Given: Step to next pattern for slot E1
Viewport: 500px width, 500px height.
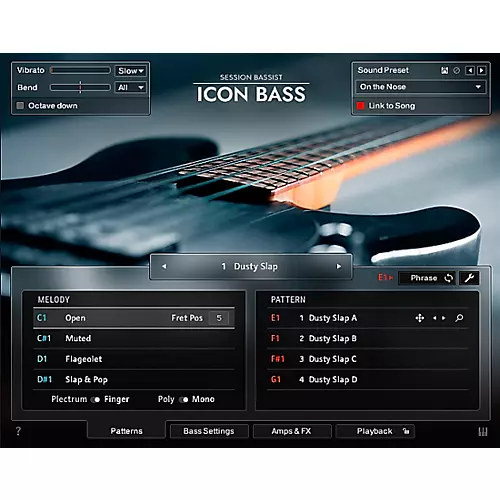Looking at the screenshot, I should click(x=444, y=318).
